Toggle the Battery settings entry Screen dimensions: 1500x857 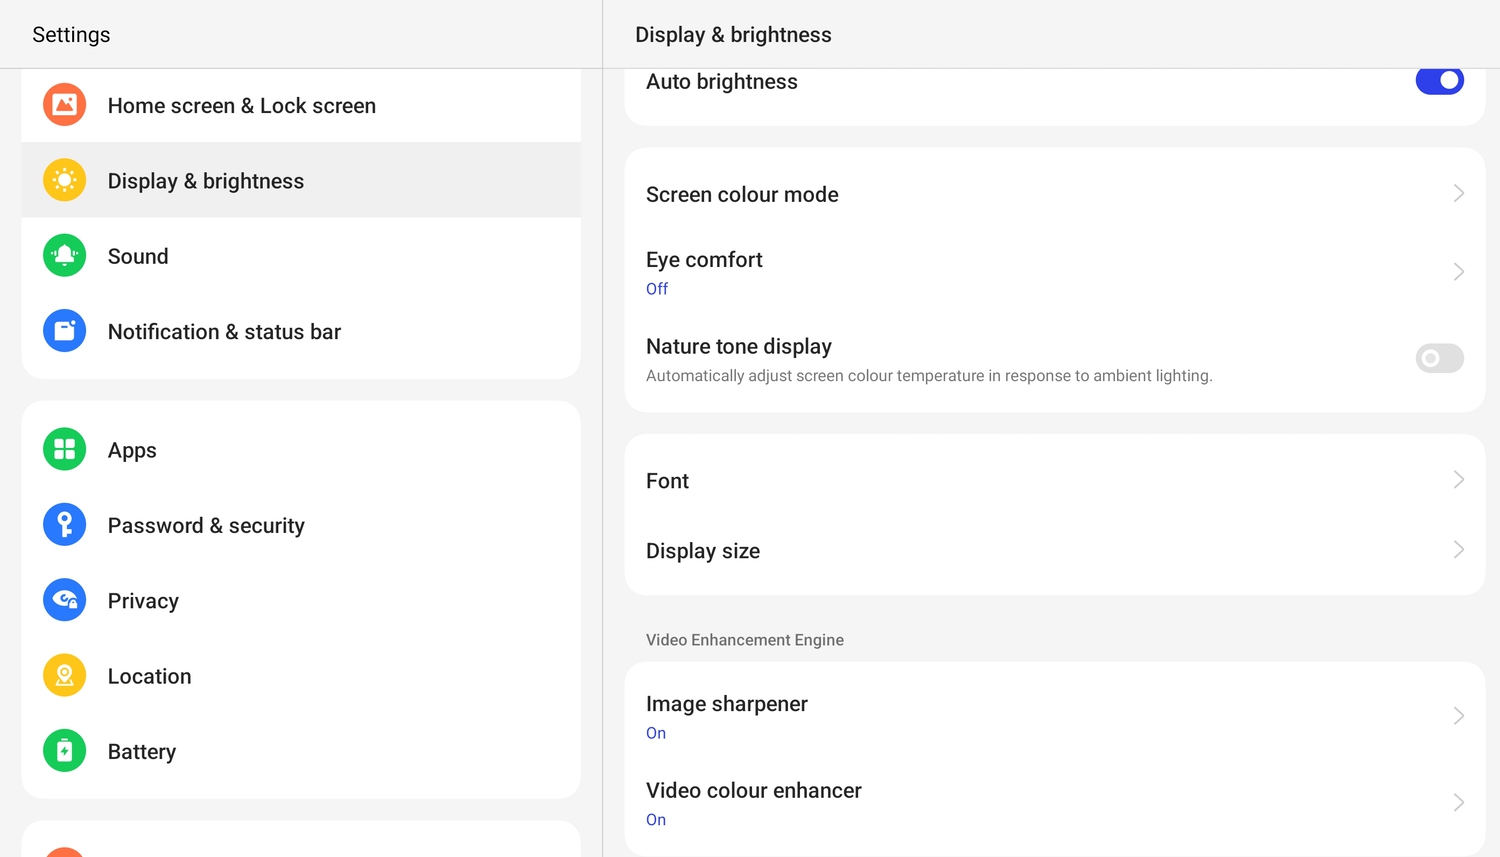[142, 751]
